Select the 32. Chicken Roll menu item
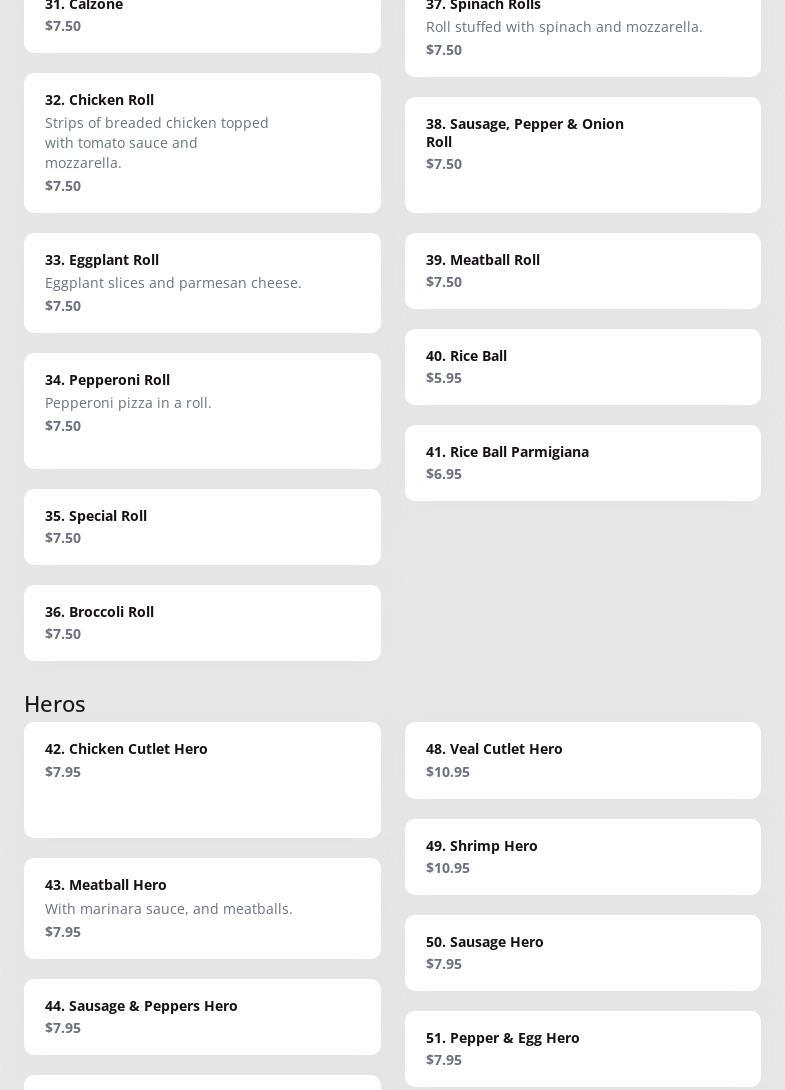785x1090 pixels. pyautogui.click(x=202, y=142)
